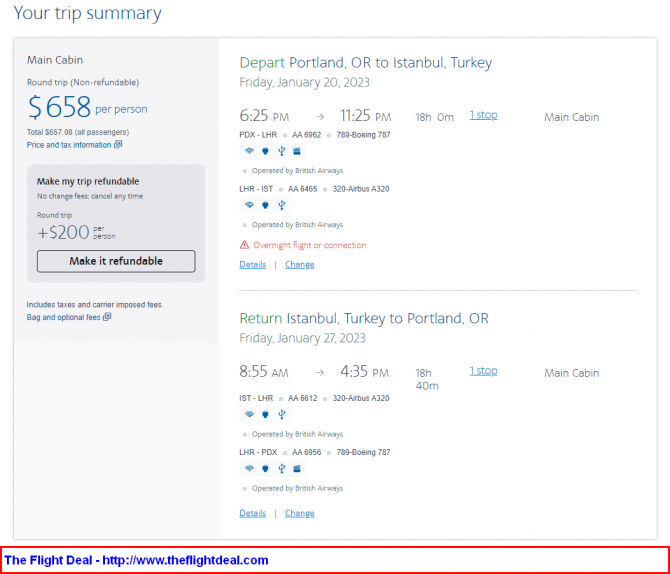View Details of the departing flight
This screenshot has width=670, height=574.
(x=253, y=265)
